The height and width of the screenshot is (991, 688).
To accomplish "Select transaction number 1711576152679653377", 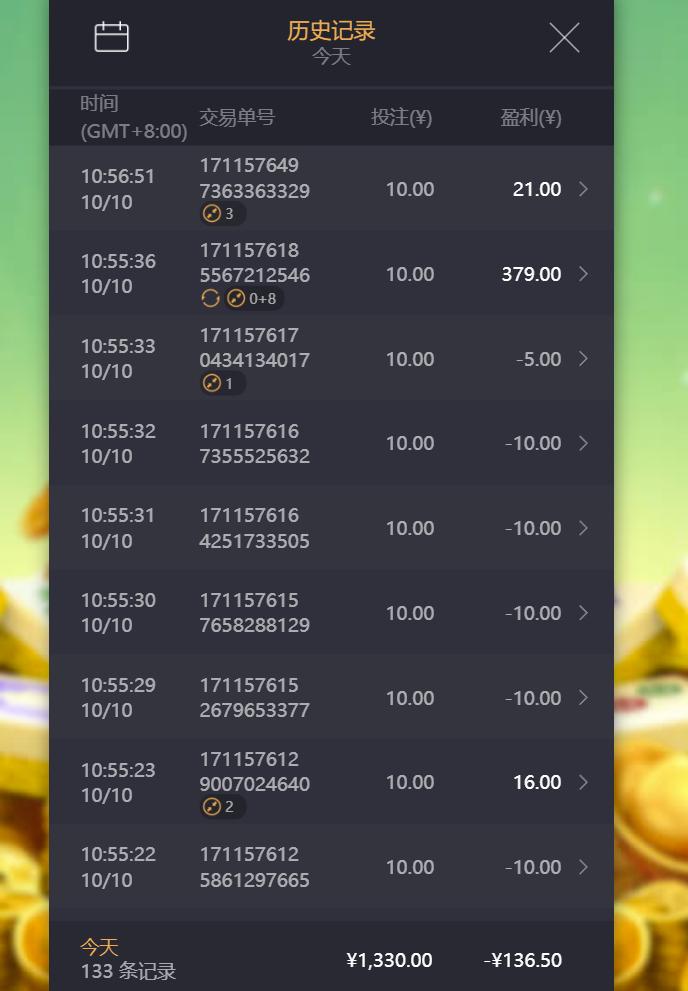I will (x=254, y=698).
